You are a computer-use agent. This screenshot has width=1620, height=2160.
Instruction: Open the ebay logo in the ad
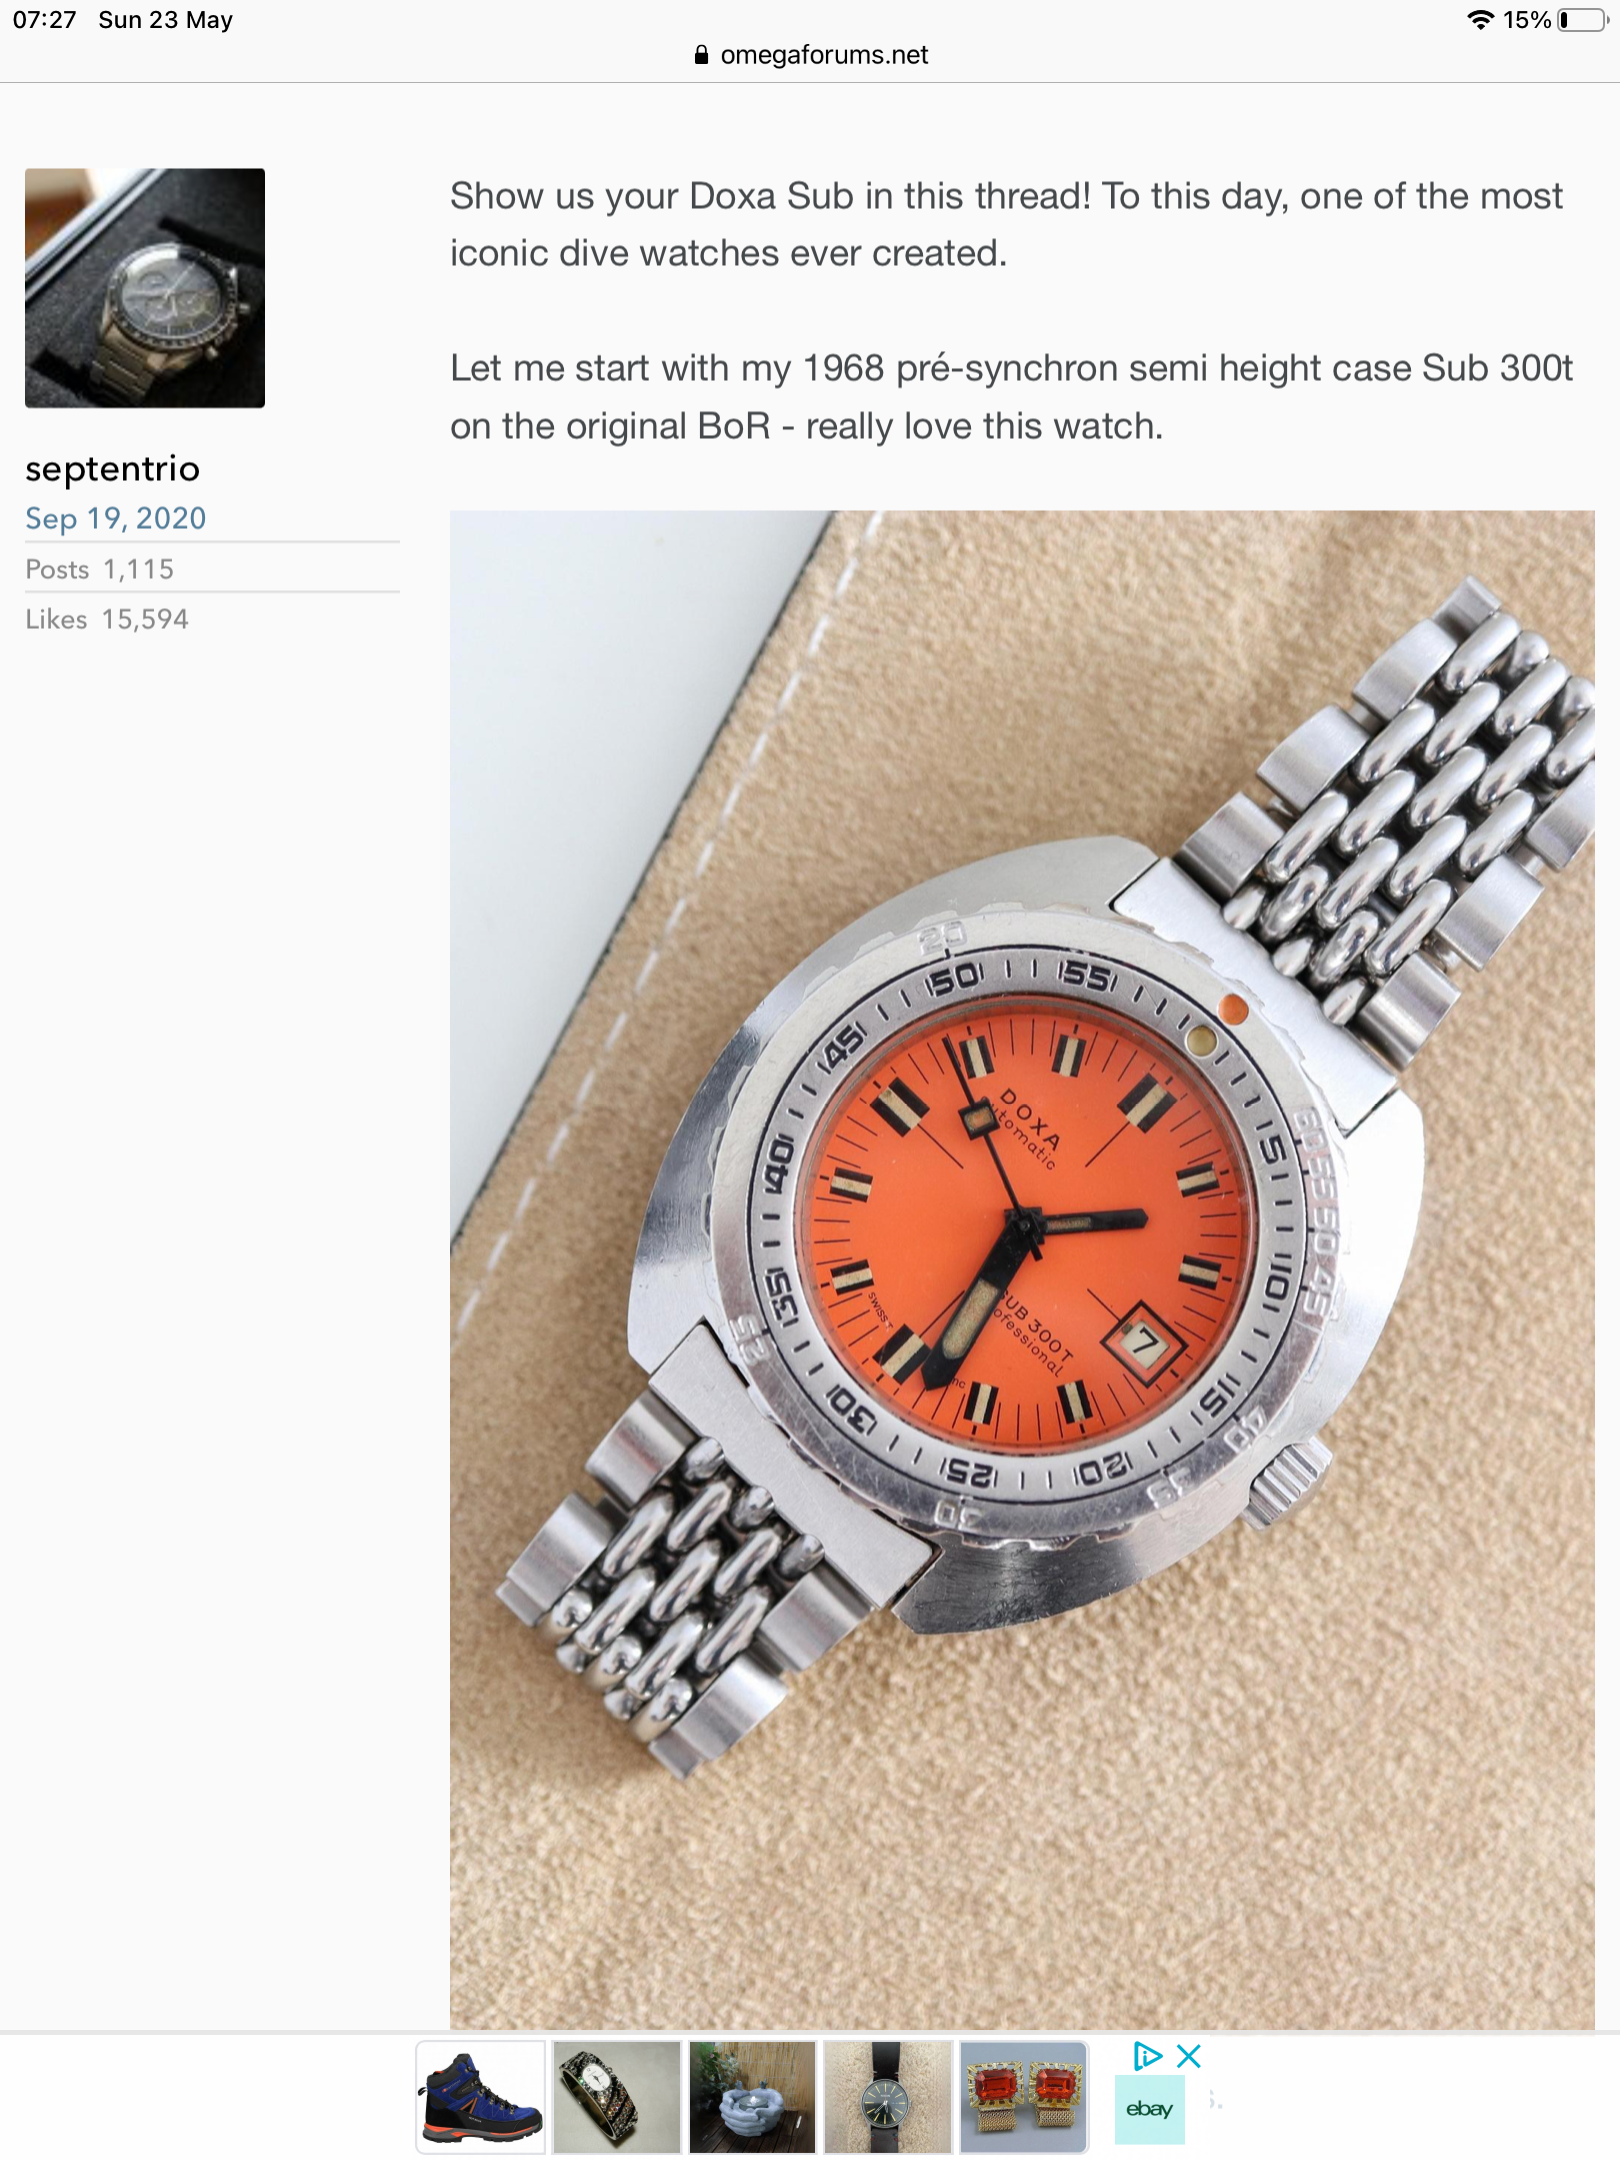pyautogui.click(x=1150, y=2109)
